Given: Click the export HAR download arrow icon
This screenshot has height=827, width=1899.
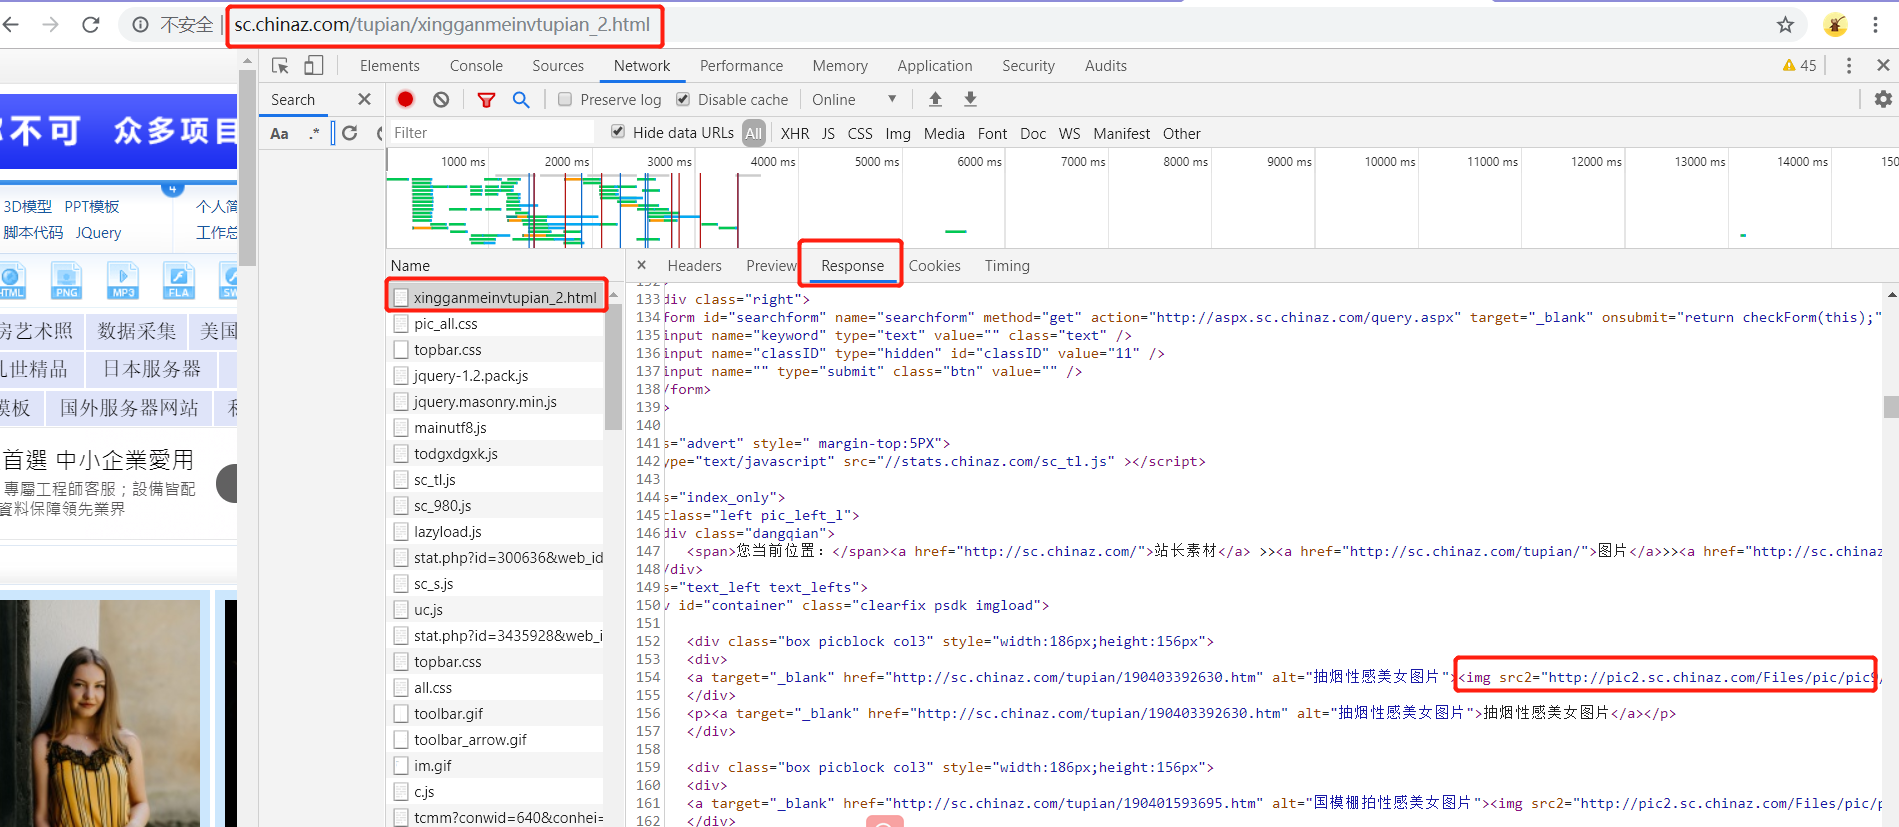Looking at the screenshot, I should tap(970, 99).
